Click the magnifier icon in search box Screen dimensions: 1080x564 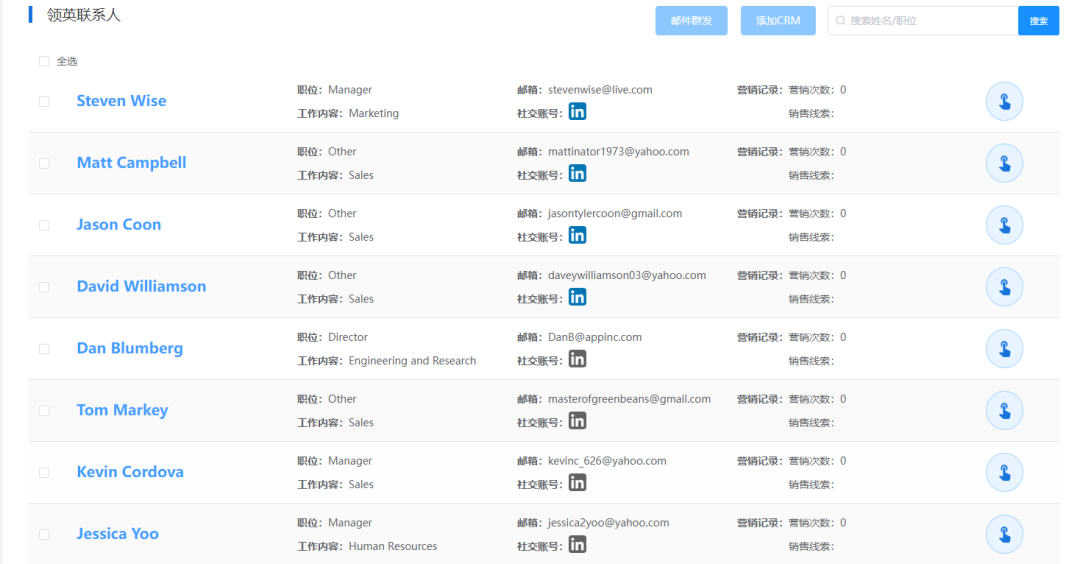point(840,21)
